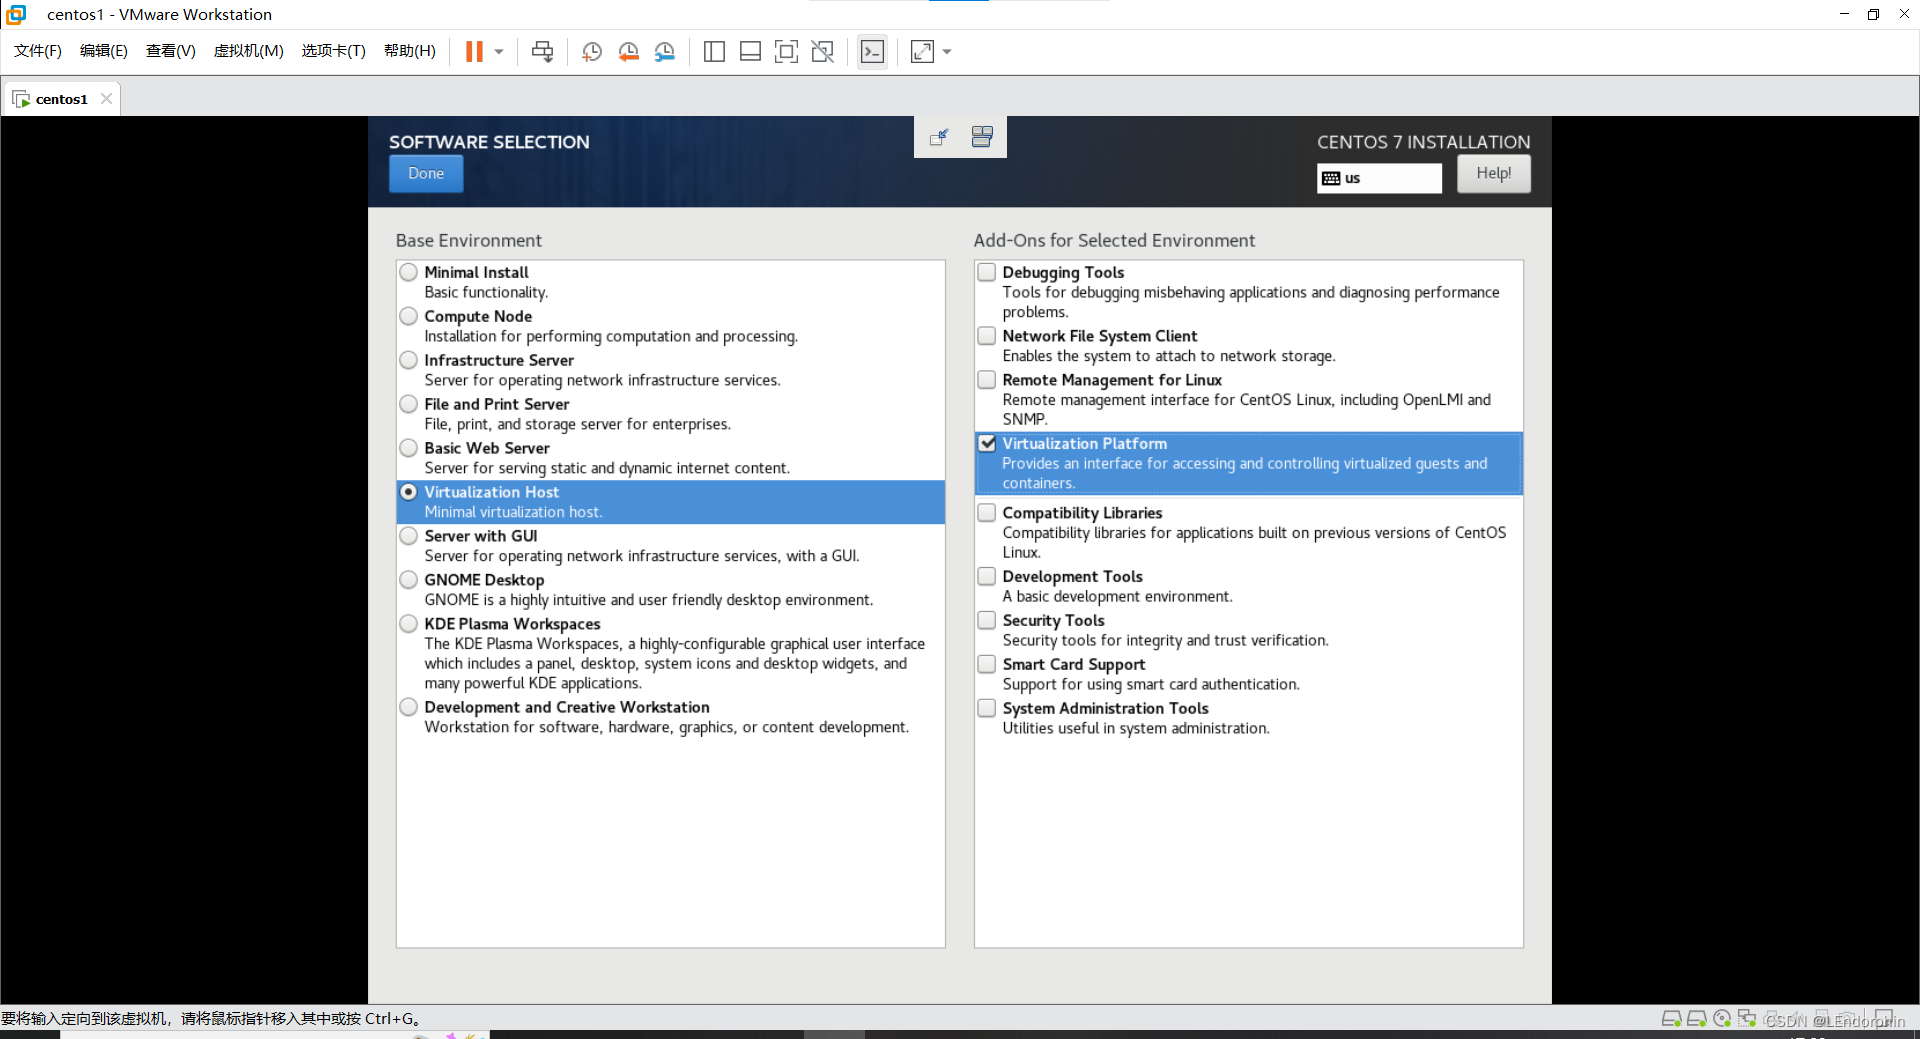Image resolution: width=1920 pixels, height=1039 pixels.
Task: Click the 'A basic development environment.' text
Action: (1118, 596)
